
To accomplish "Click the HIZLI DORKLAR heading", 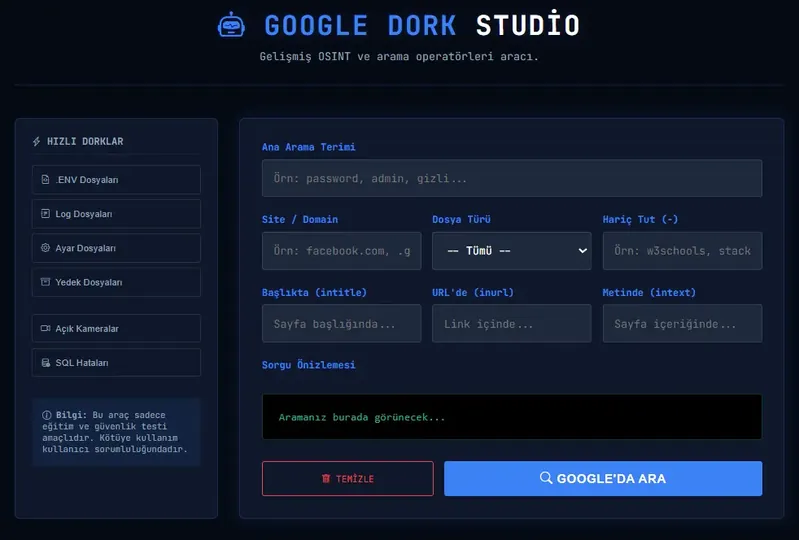I will click(85, 141).
